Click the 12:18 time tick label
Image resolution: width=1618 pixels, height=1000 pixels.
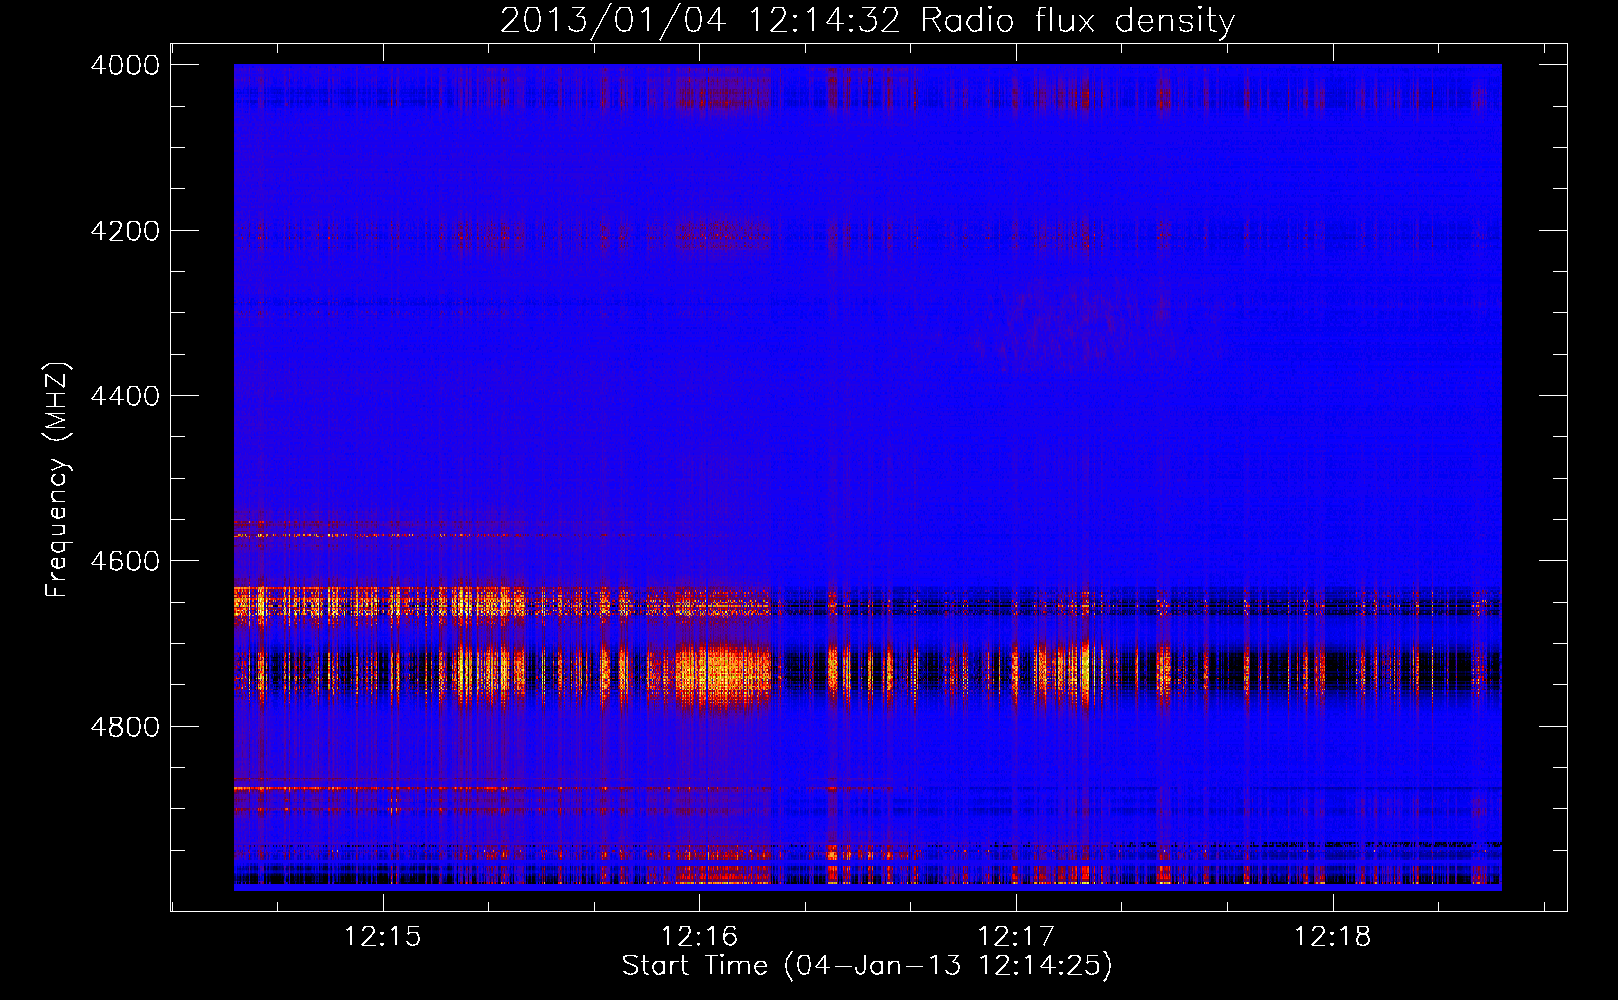(x=1333, y=937)
